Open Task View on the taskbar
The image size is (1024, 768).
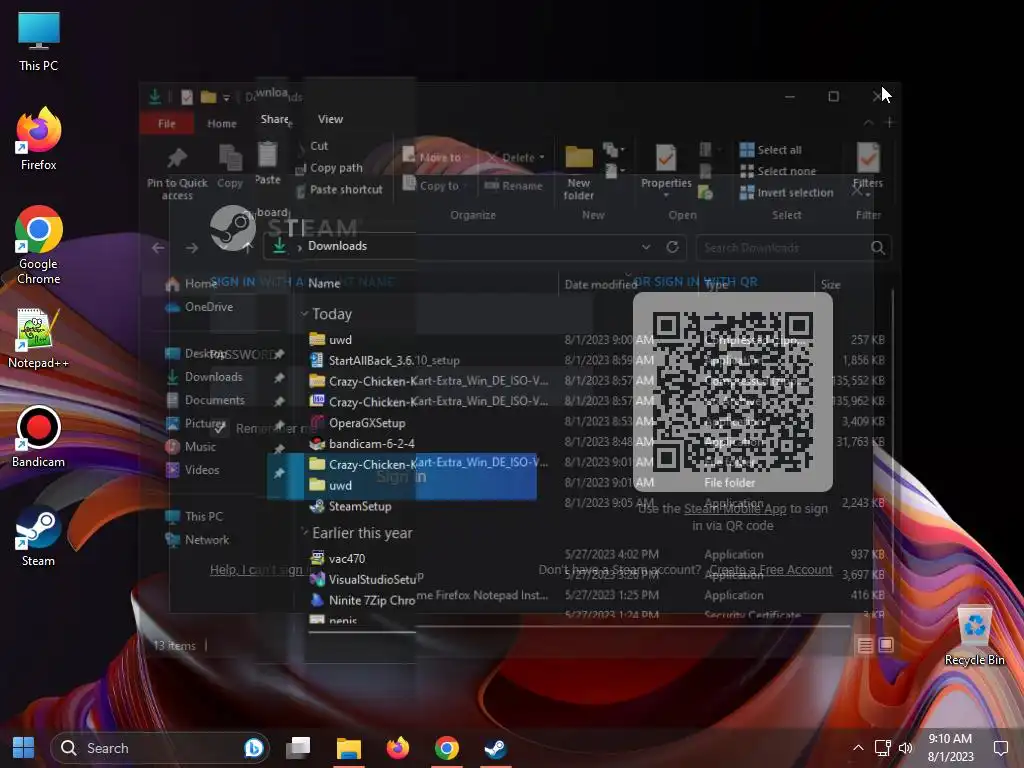298,748
